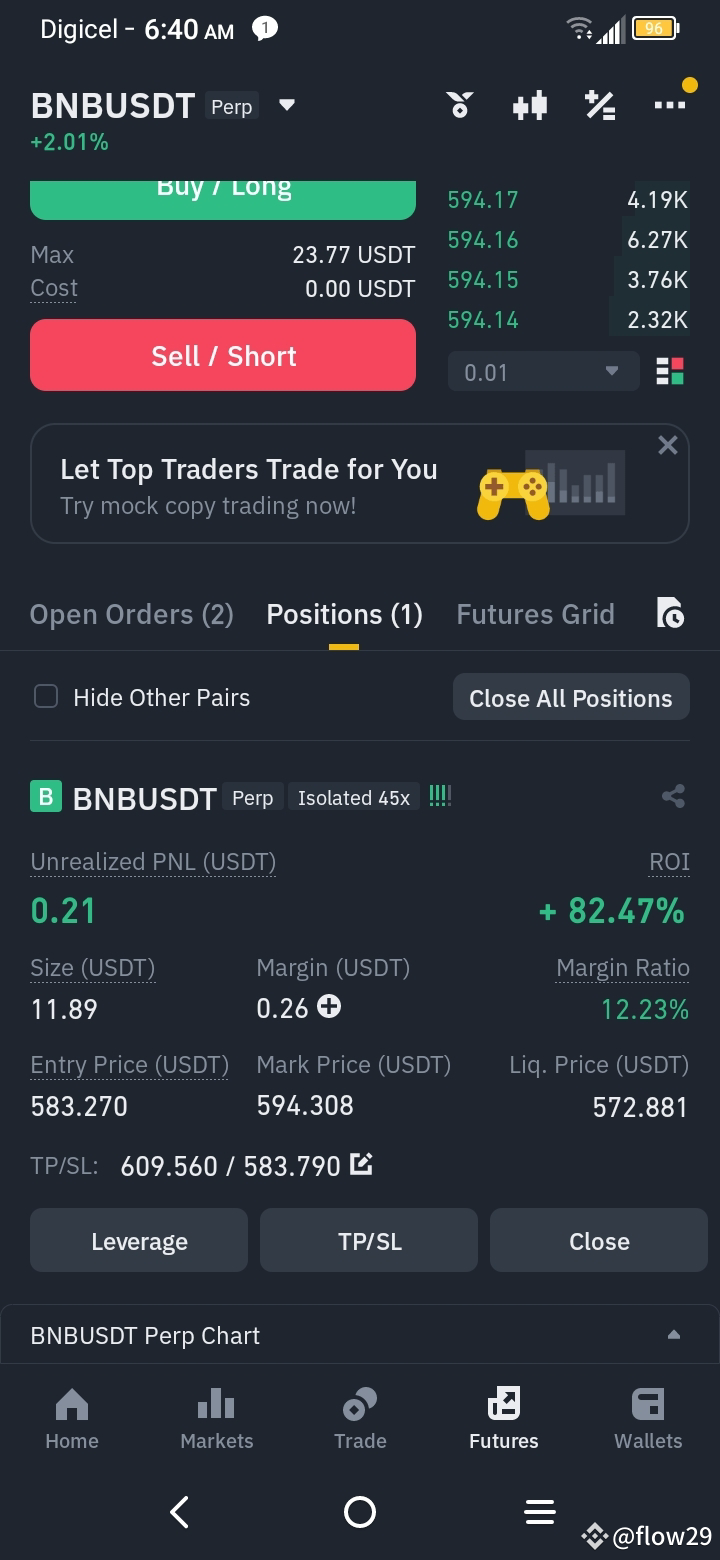Switch order book layout view icon

pos(670,372)
